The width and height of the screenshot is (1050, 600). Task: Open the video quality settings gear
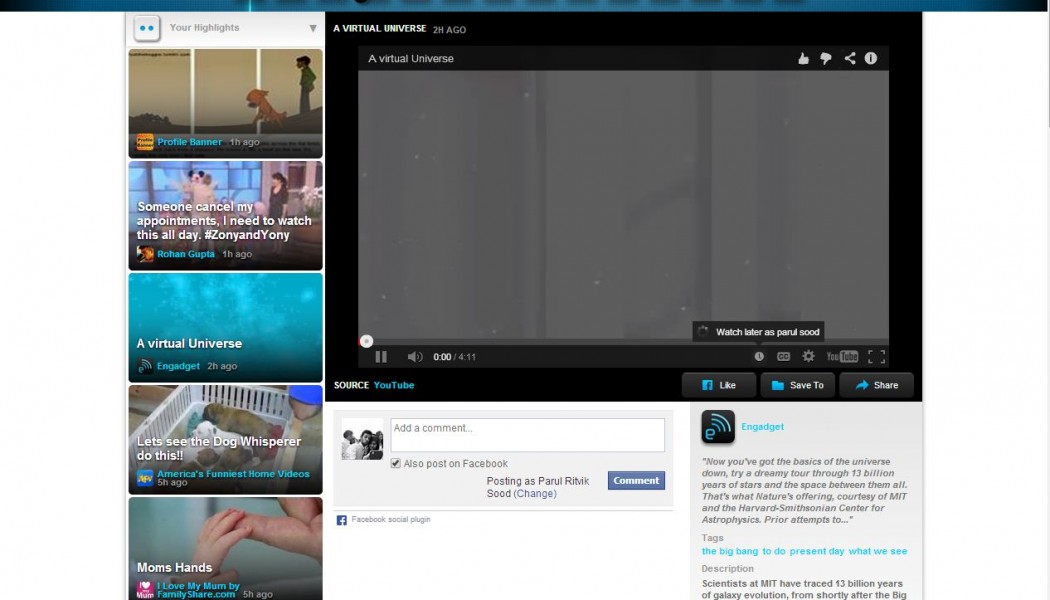pos(808,357)
